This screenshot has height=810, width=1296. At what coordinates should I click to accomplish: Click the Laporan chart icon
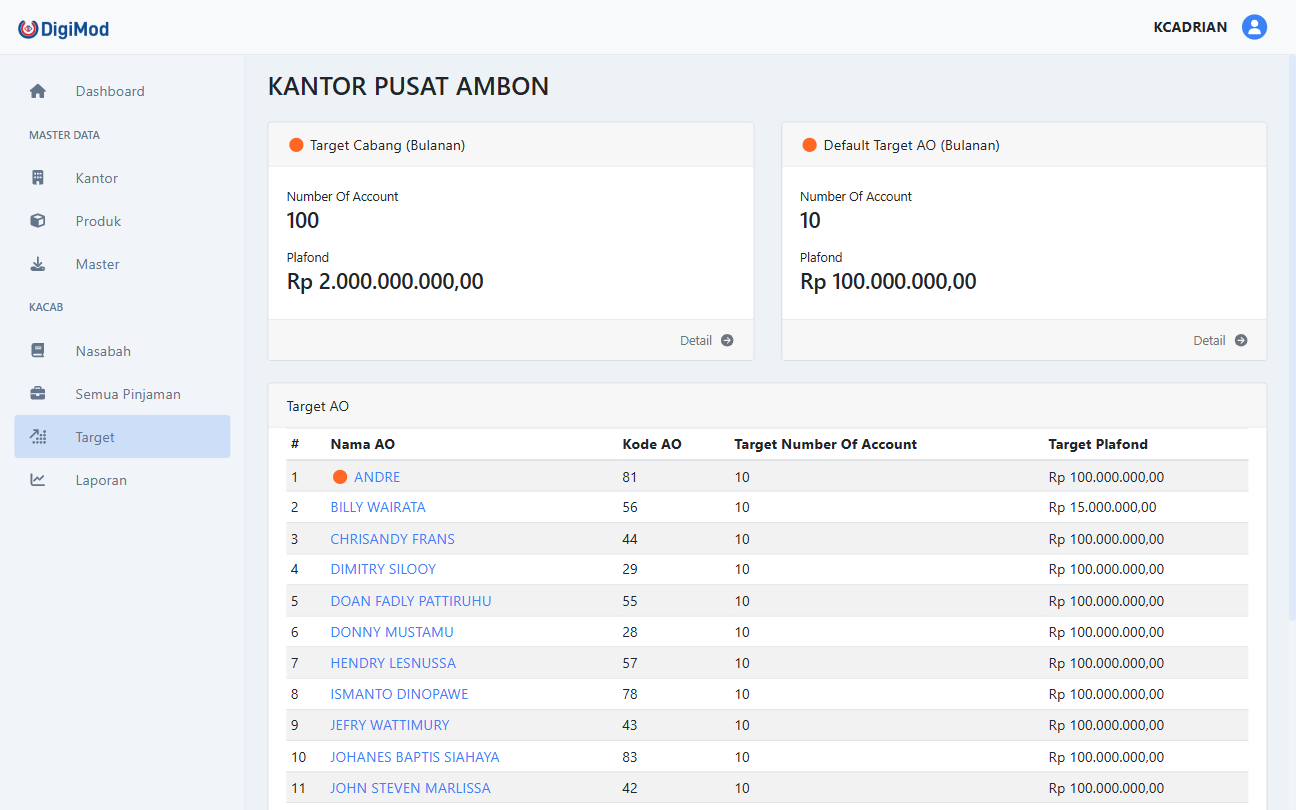[x=38, y=480]
